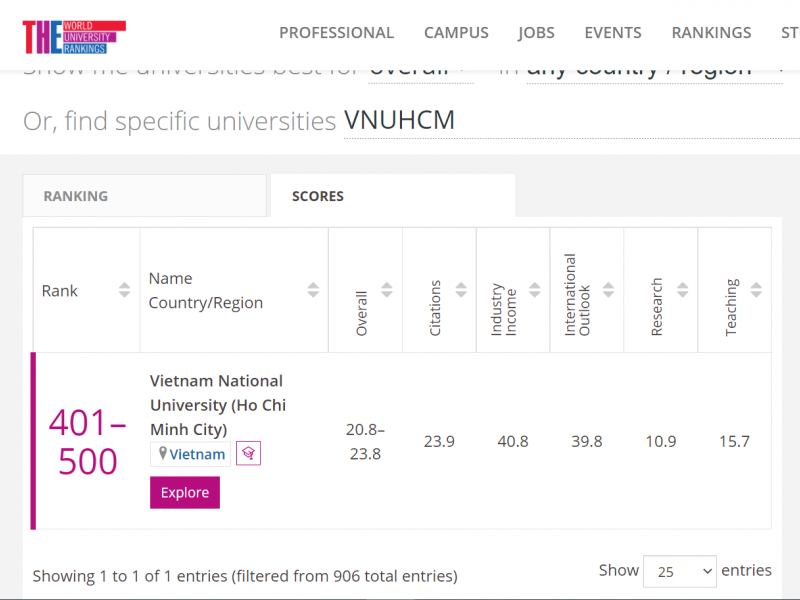
Task: Open the Vietnam country link
Action: (x=197, y=454)
